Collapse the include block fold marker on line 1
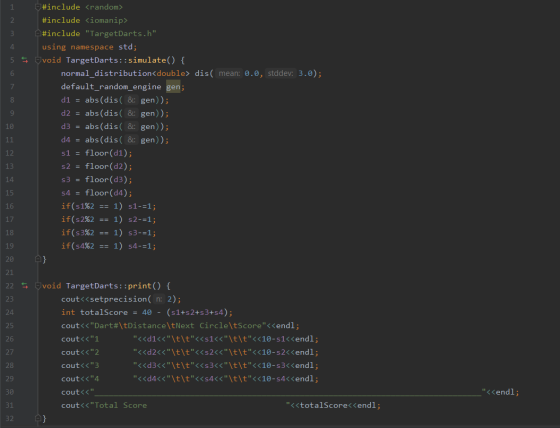The height and width of the screenshot is (428, 560). pos(38,7)
